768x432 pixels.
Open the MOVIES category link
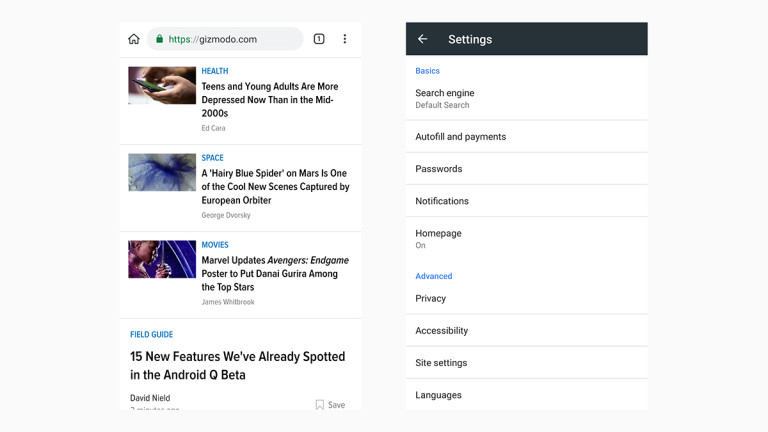pyautogui.click(x=215, y=245)
